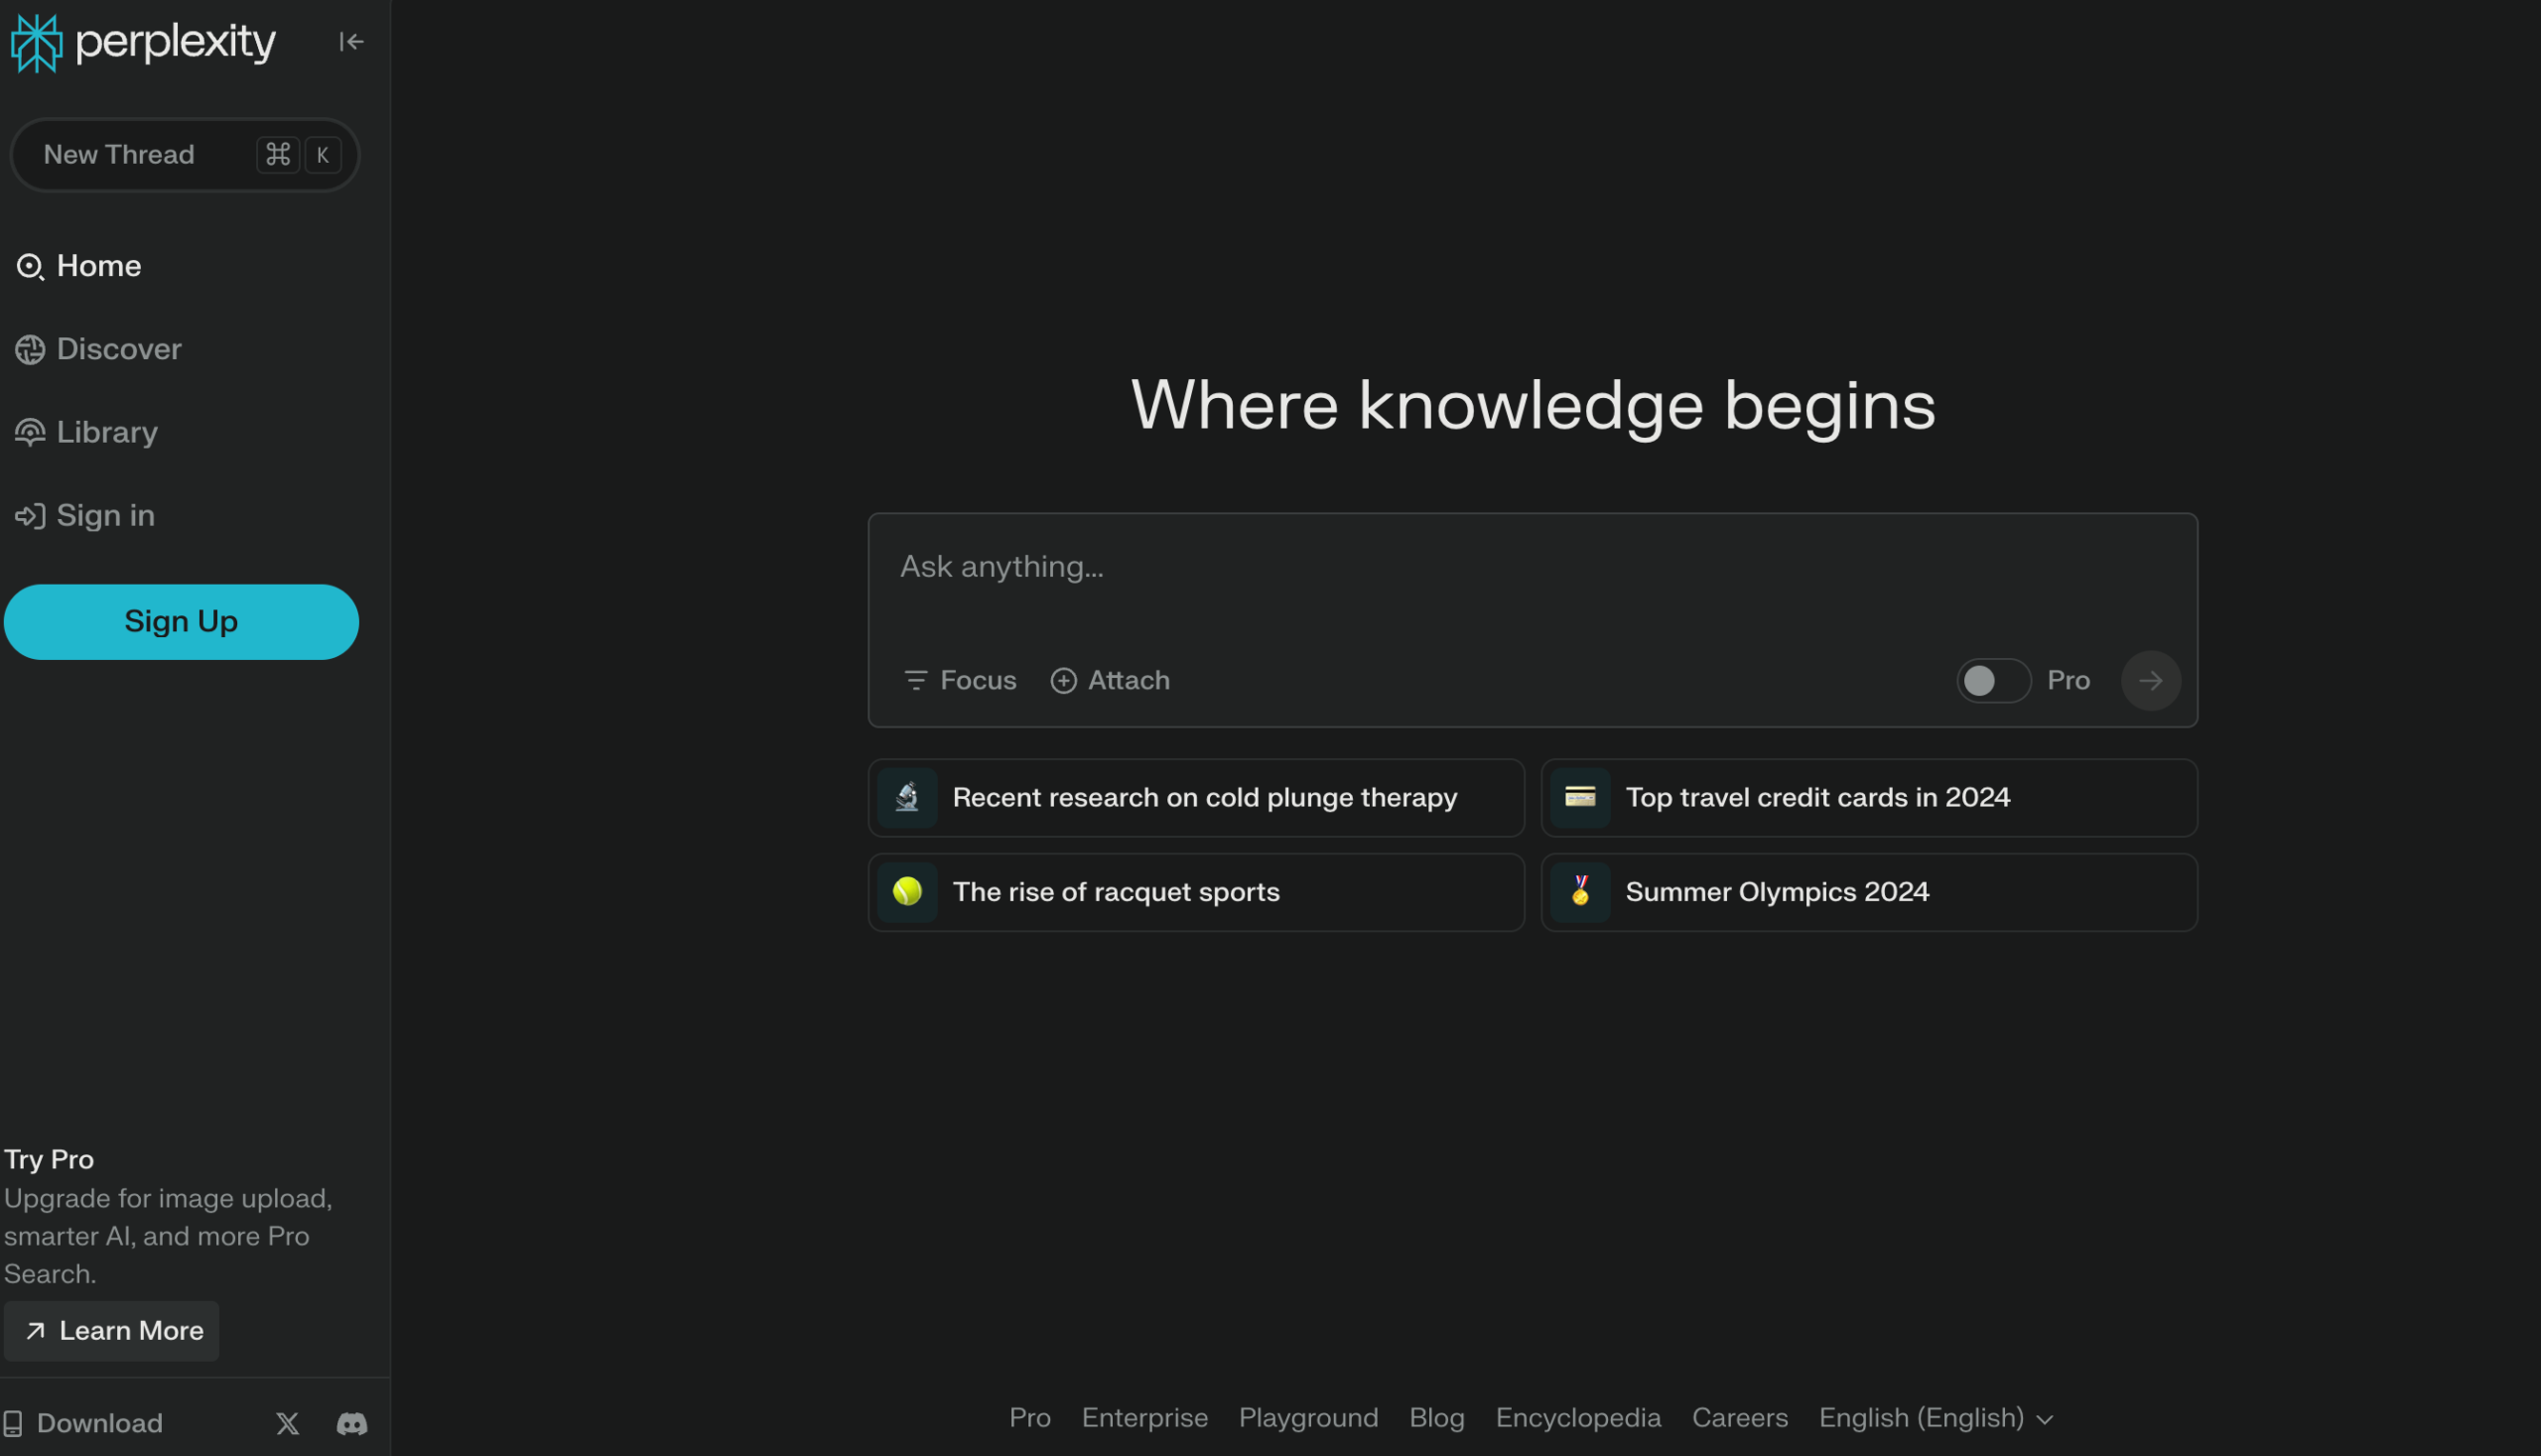Open the English (English) language dropdown

coord(1936,1418)
